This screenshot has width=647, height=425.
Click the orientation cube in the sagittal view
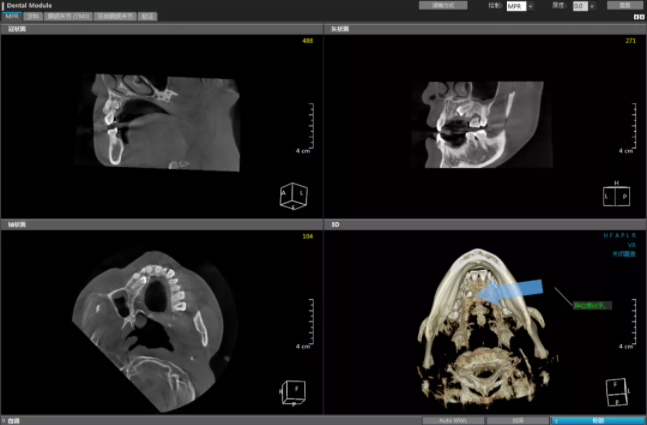616,195
